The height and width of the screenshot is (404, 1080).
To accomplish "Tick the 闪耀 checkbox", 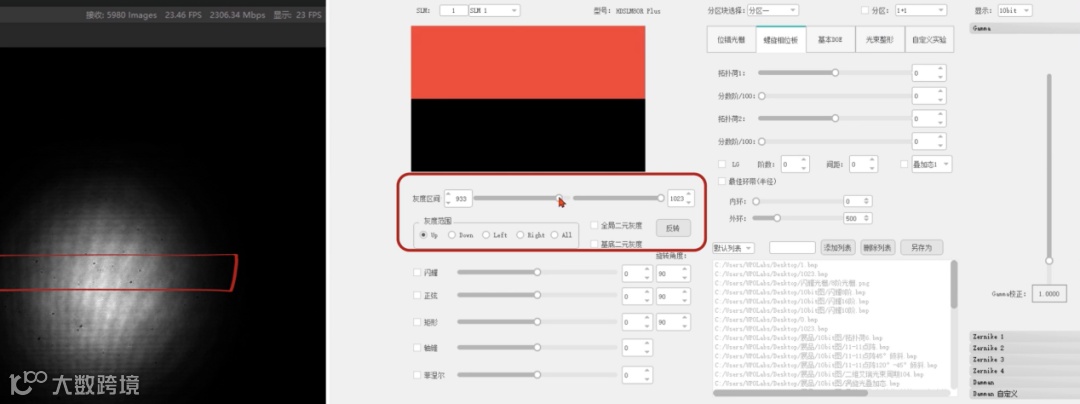I will click(417, 273).
